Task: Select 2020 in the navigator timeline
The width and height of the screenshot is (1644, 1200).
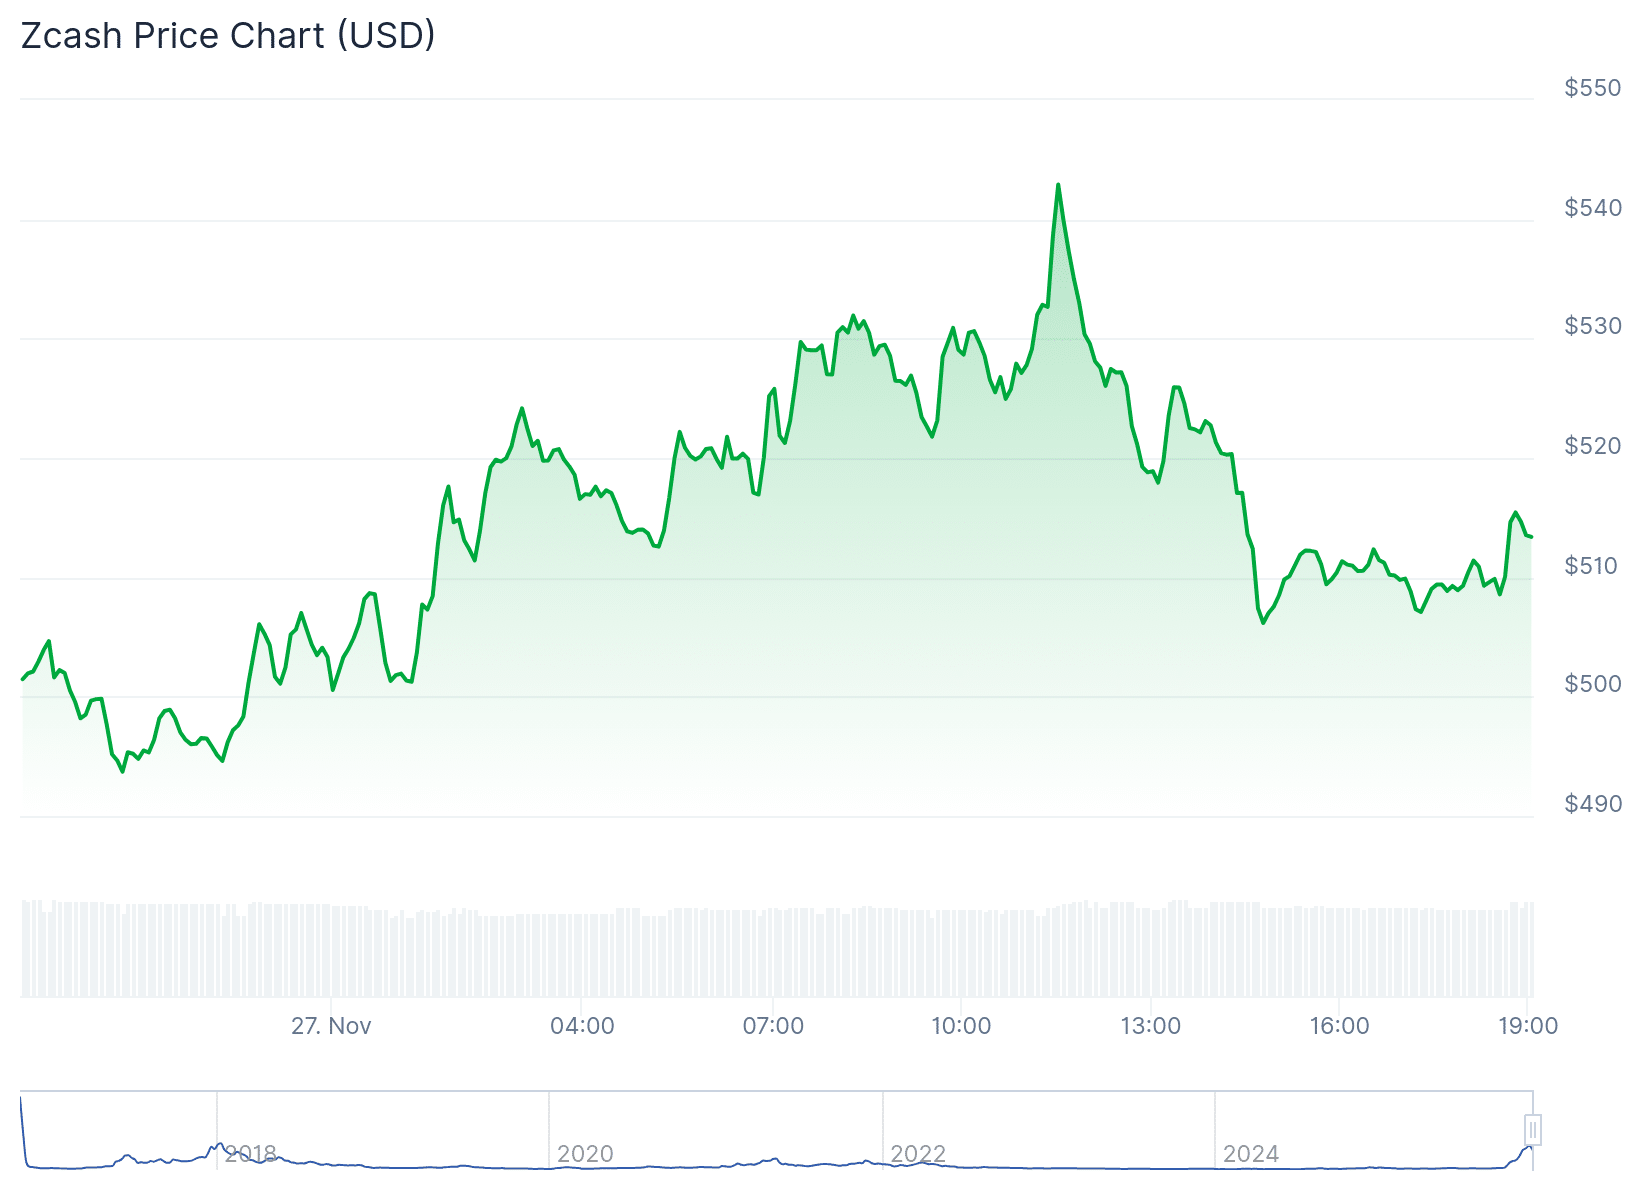Action: [x=585, y=1154]
